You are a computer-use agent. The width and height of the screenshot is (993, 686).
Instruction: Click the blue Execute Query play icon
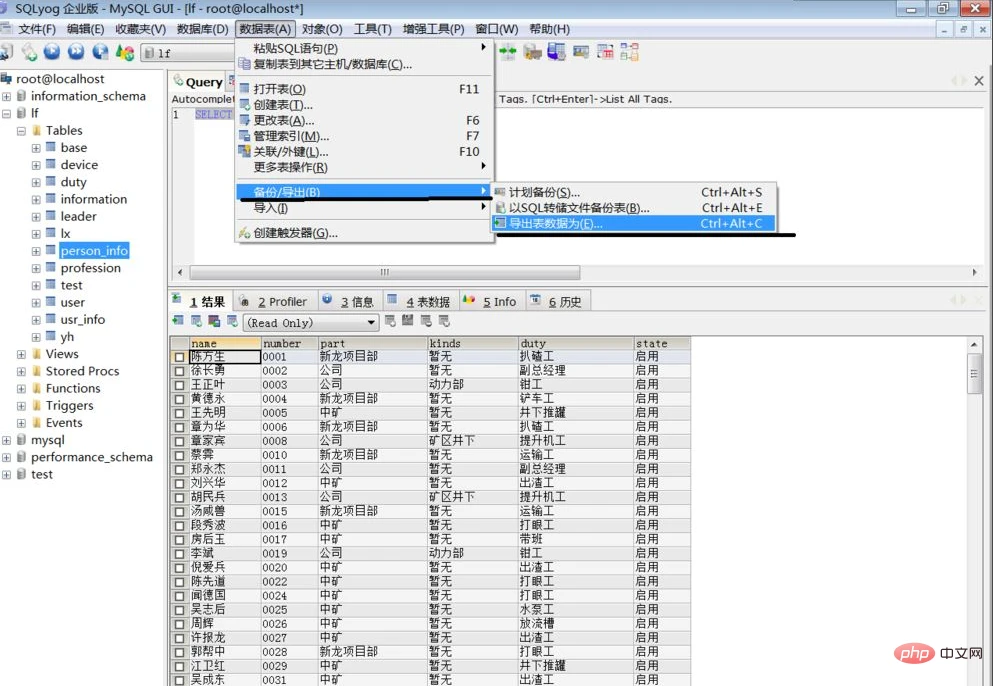[53, 52]
